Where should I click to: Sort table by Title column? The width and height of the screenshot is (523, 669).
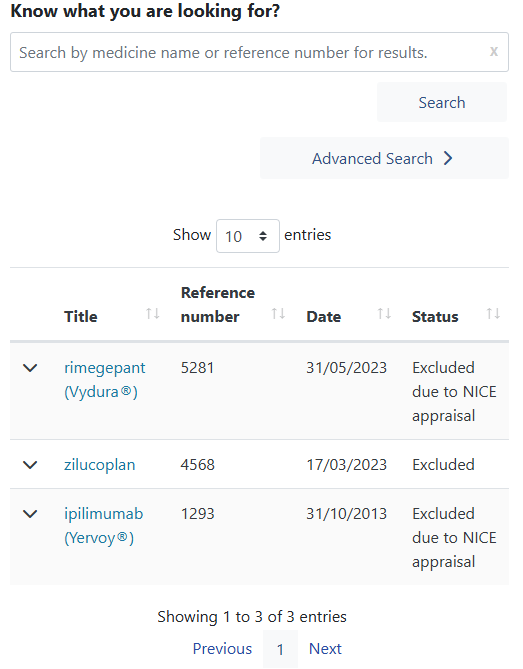(x=152, y=314)
